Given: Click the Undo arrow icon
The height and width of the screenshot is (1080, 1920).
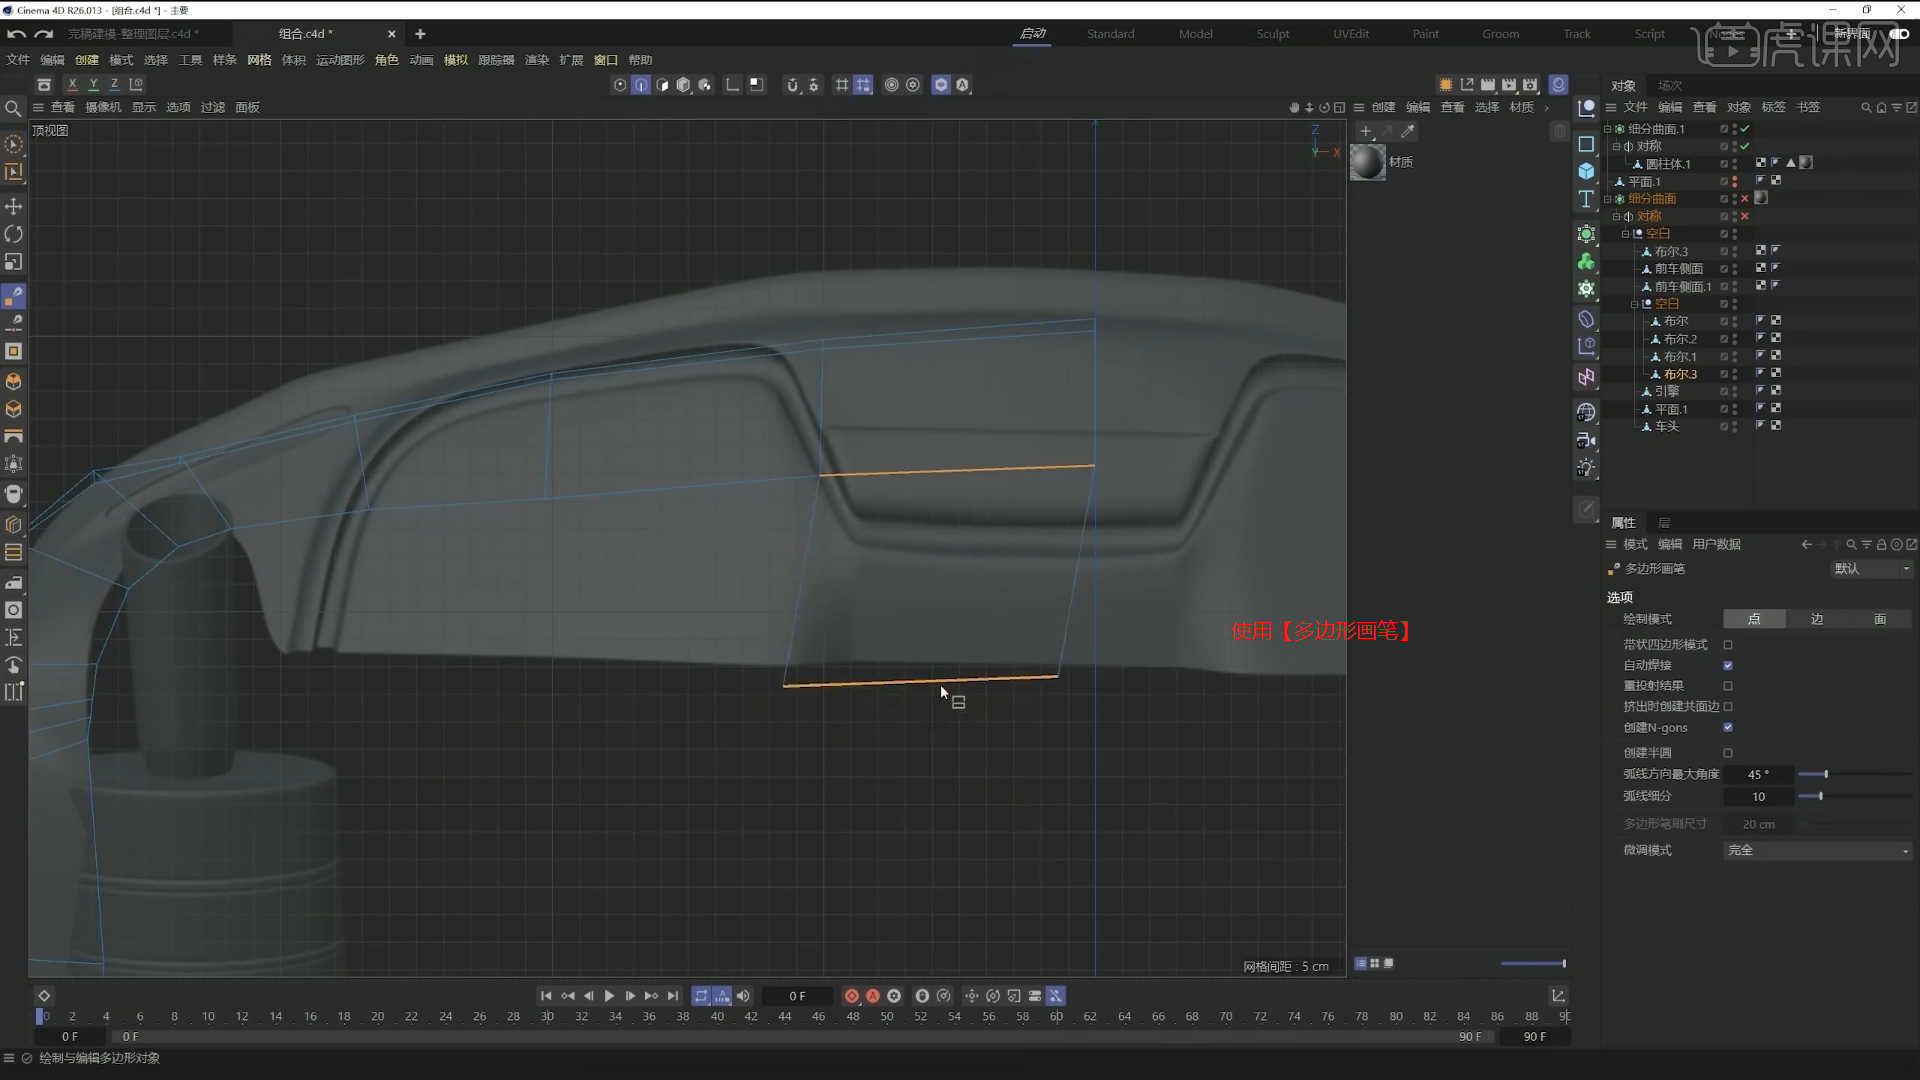Looking at the screenshot, I should [16, 34].
